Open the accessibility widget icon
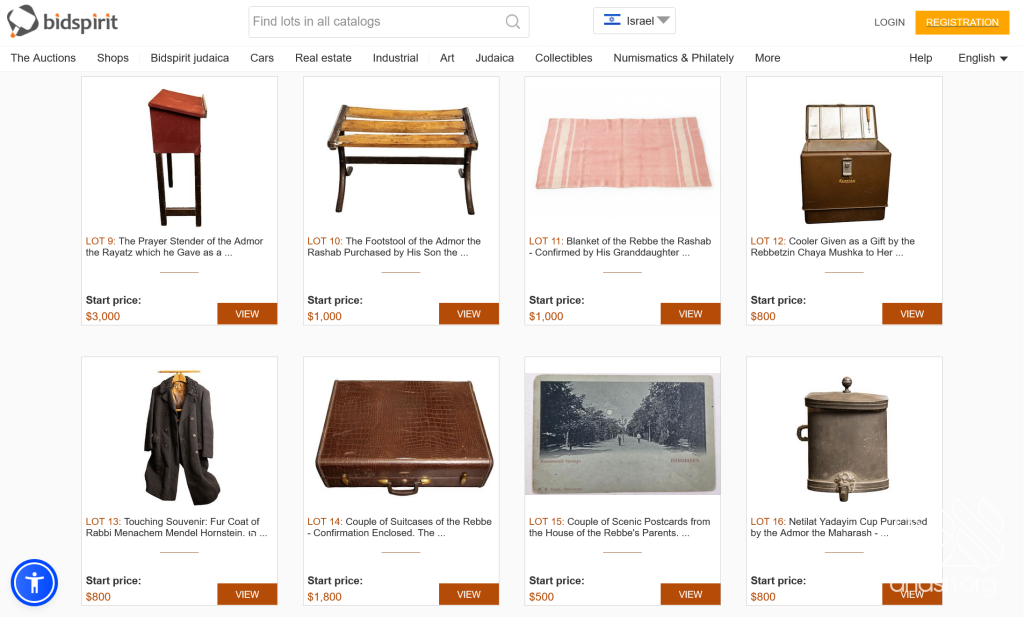The image size is (1024, 617). [x=34, y=582]
